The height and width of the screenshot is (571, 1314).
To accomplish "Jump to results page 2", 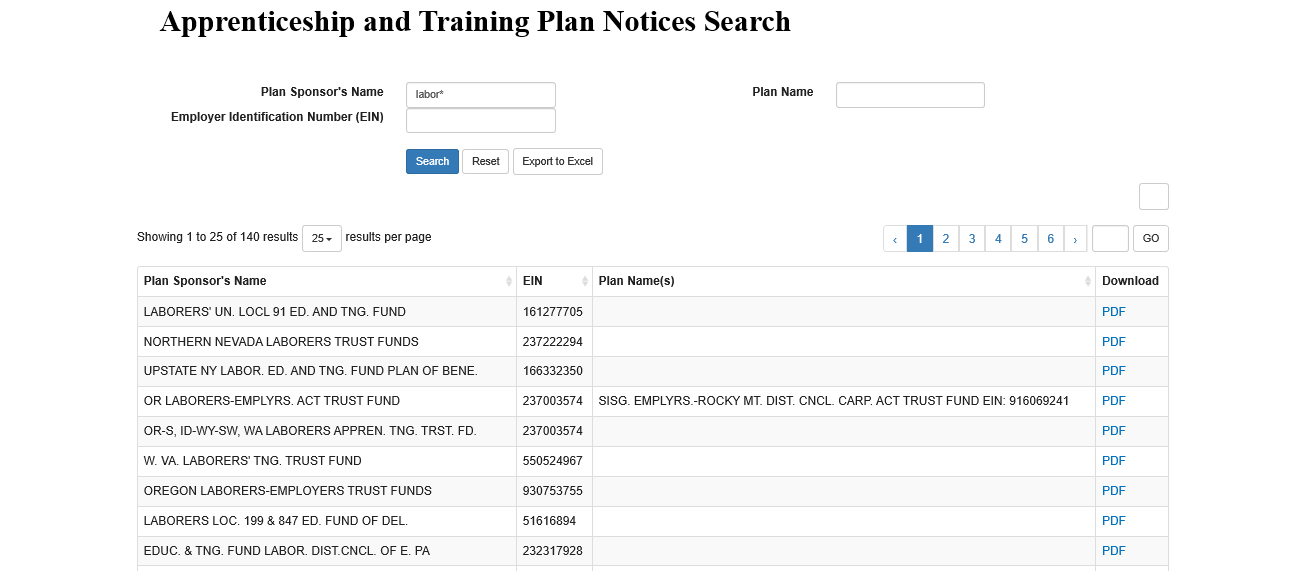I will pyautogui.click(x=945, y=238).
